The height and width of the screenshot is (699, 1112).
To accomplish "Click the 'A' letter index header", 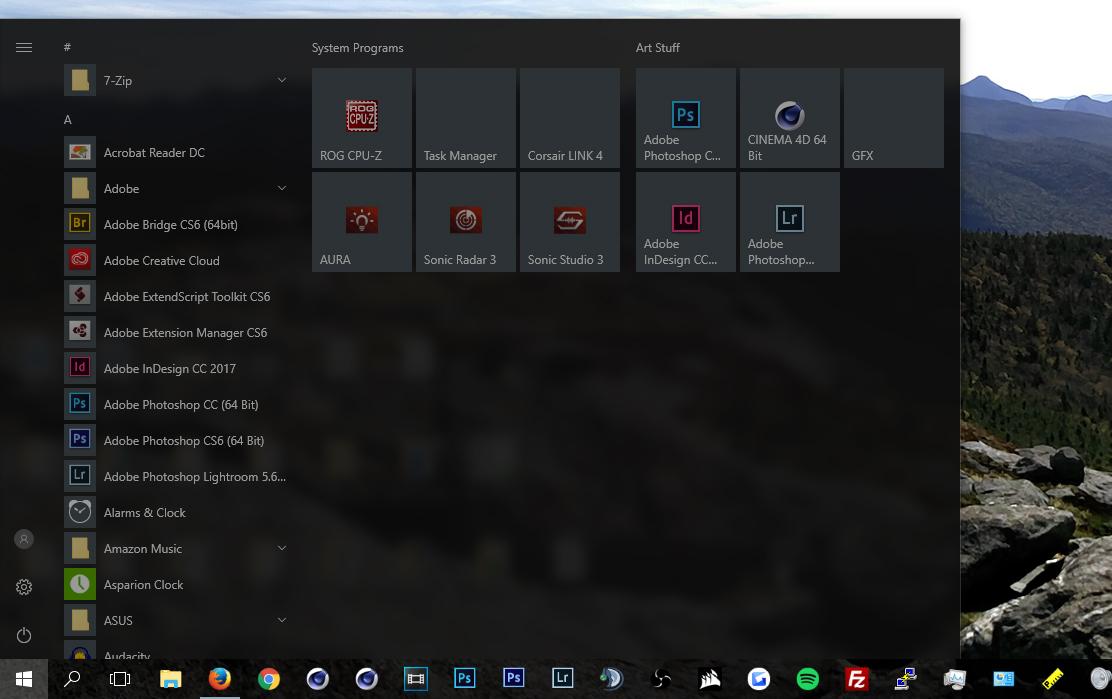I will click(x=67, y=120).
